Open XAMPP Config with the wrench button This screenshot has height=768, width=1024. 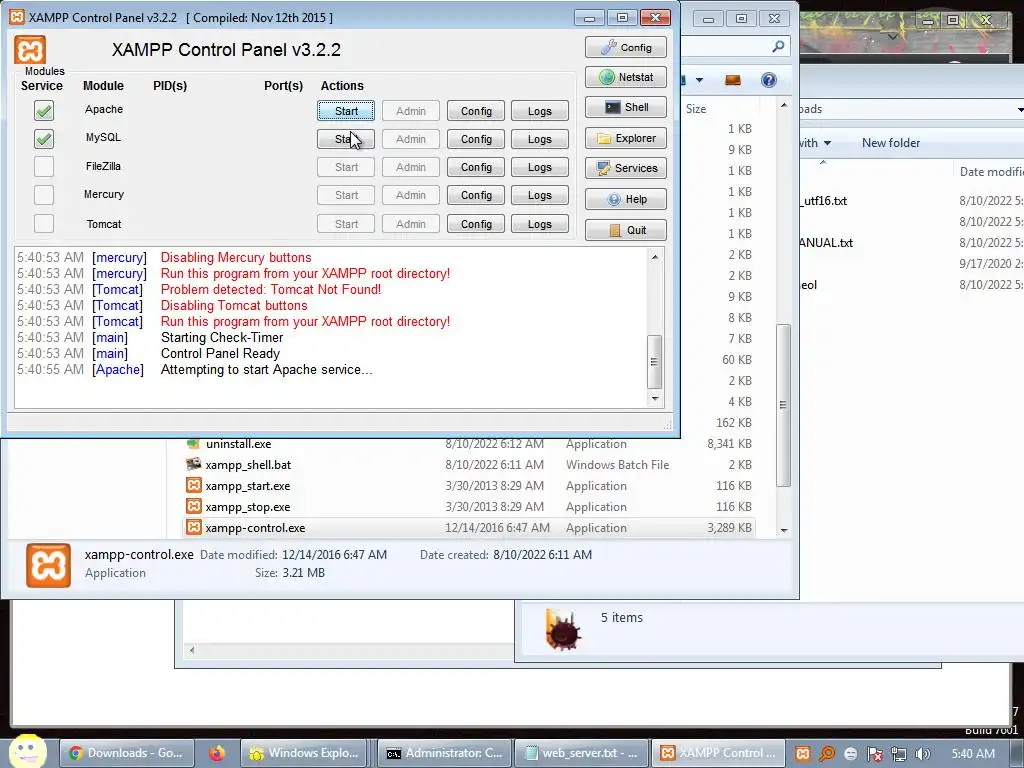click(x=626, y=47)
